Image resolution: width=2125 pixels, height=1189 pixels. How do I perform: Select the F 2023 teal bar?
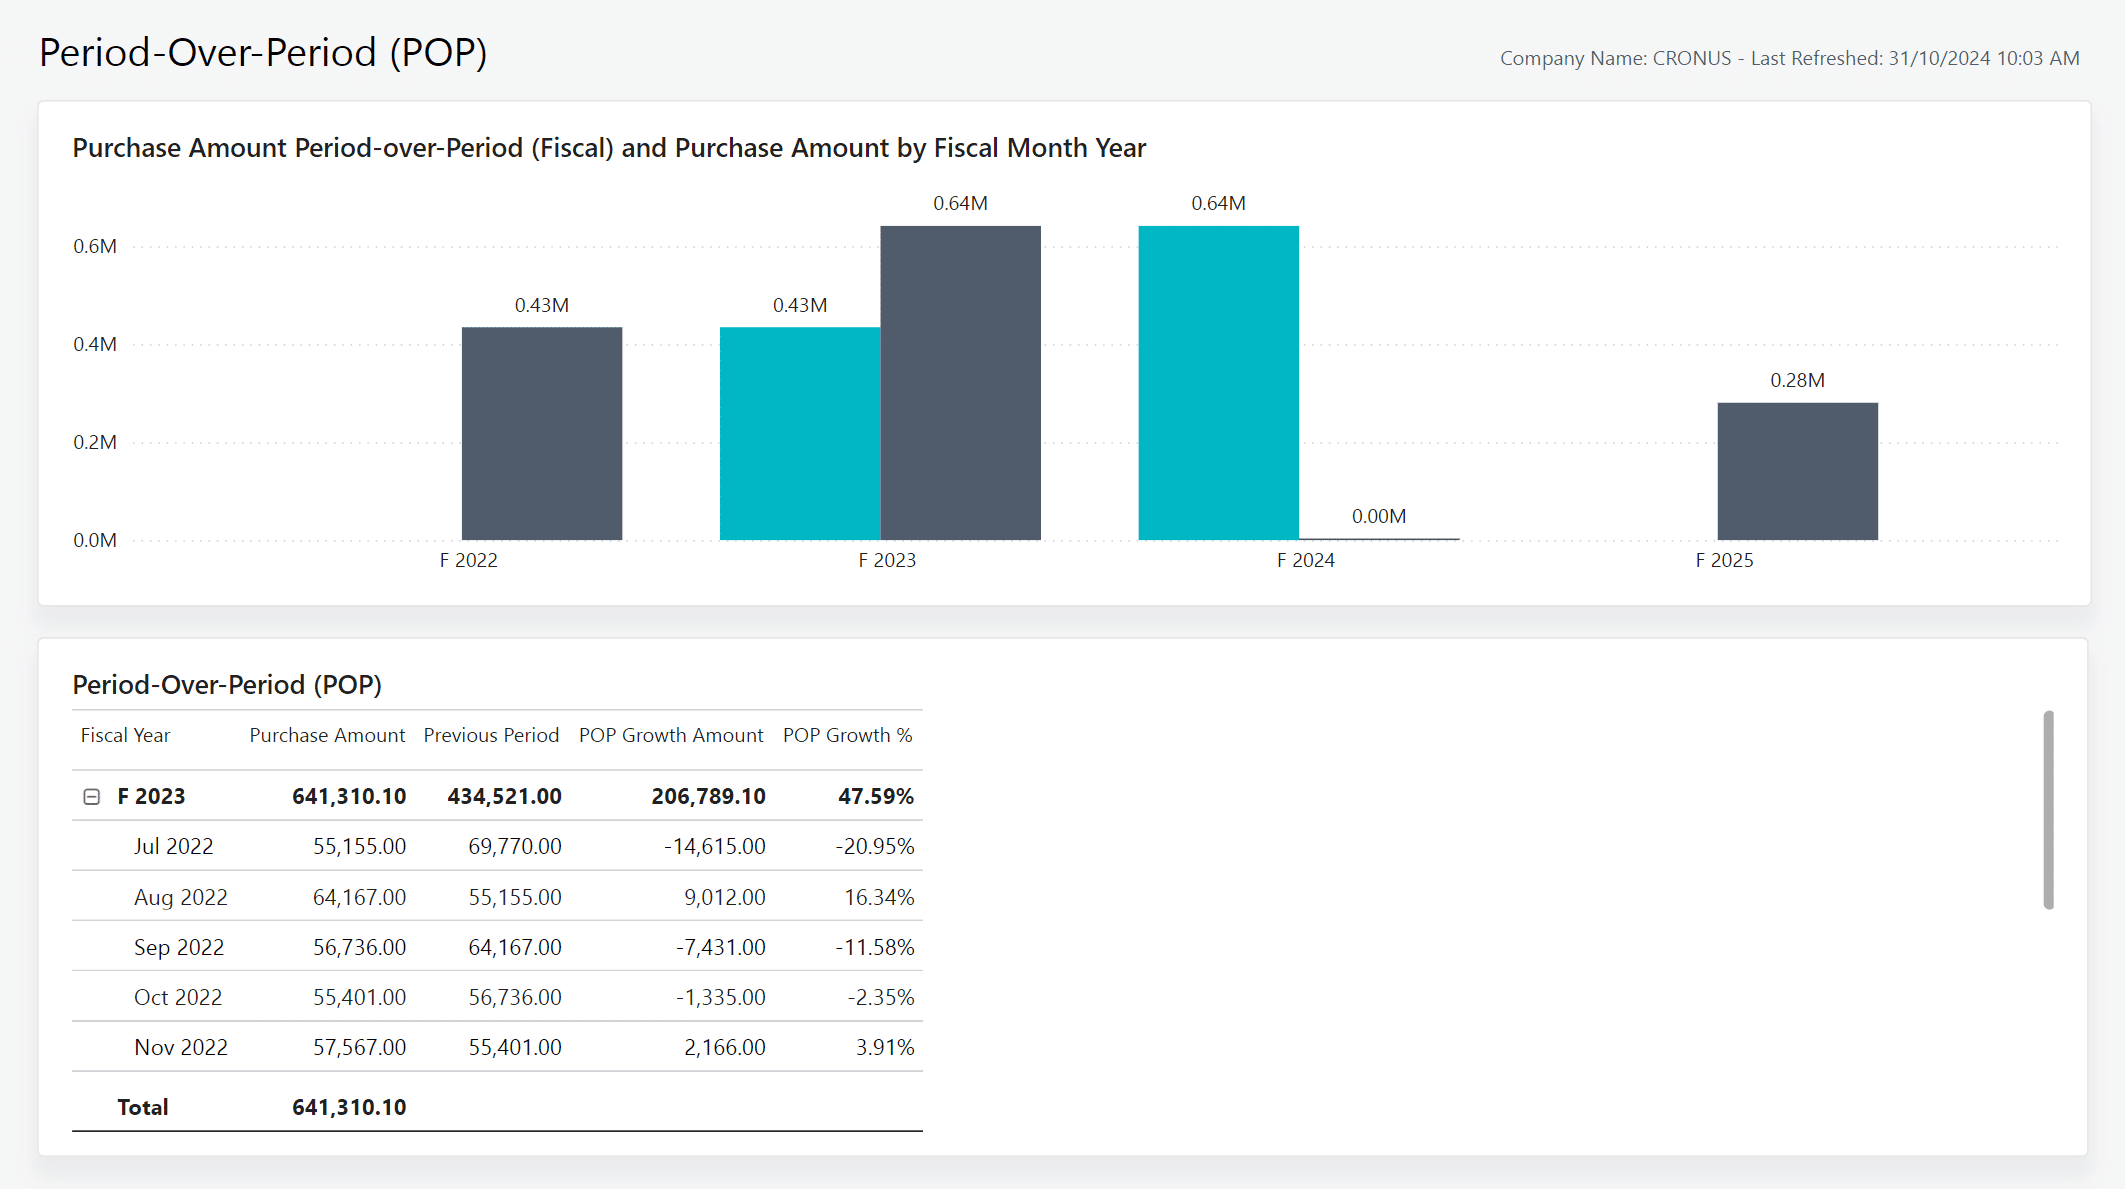(800, 433)
